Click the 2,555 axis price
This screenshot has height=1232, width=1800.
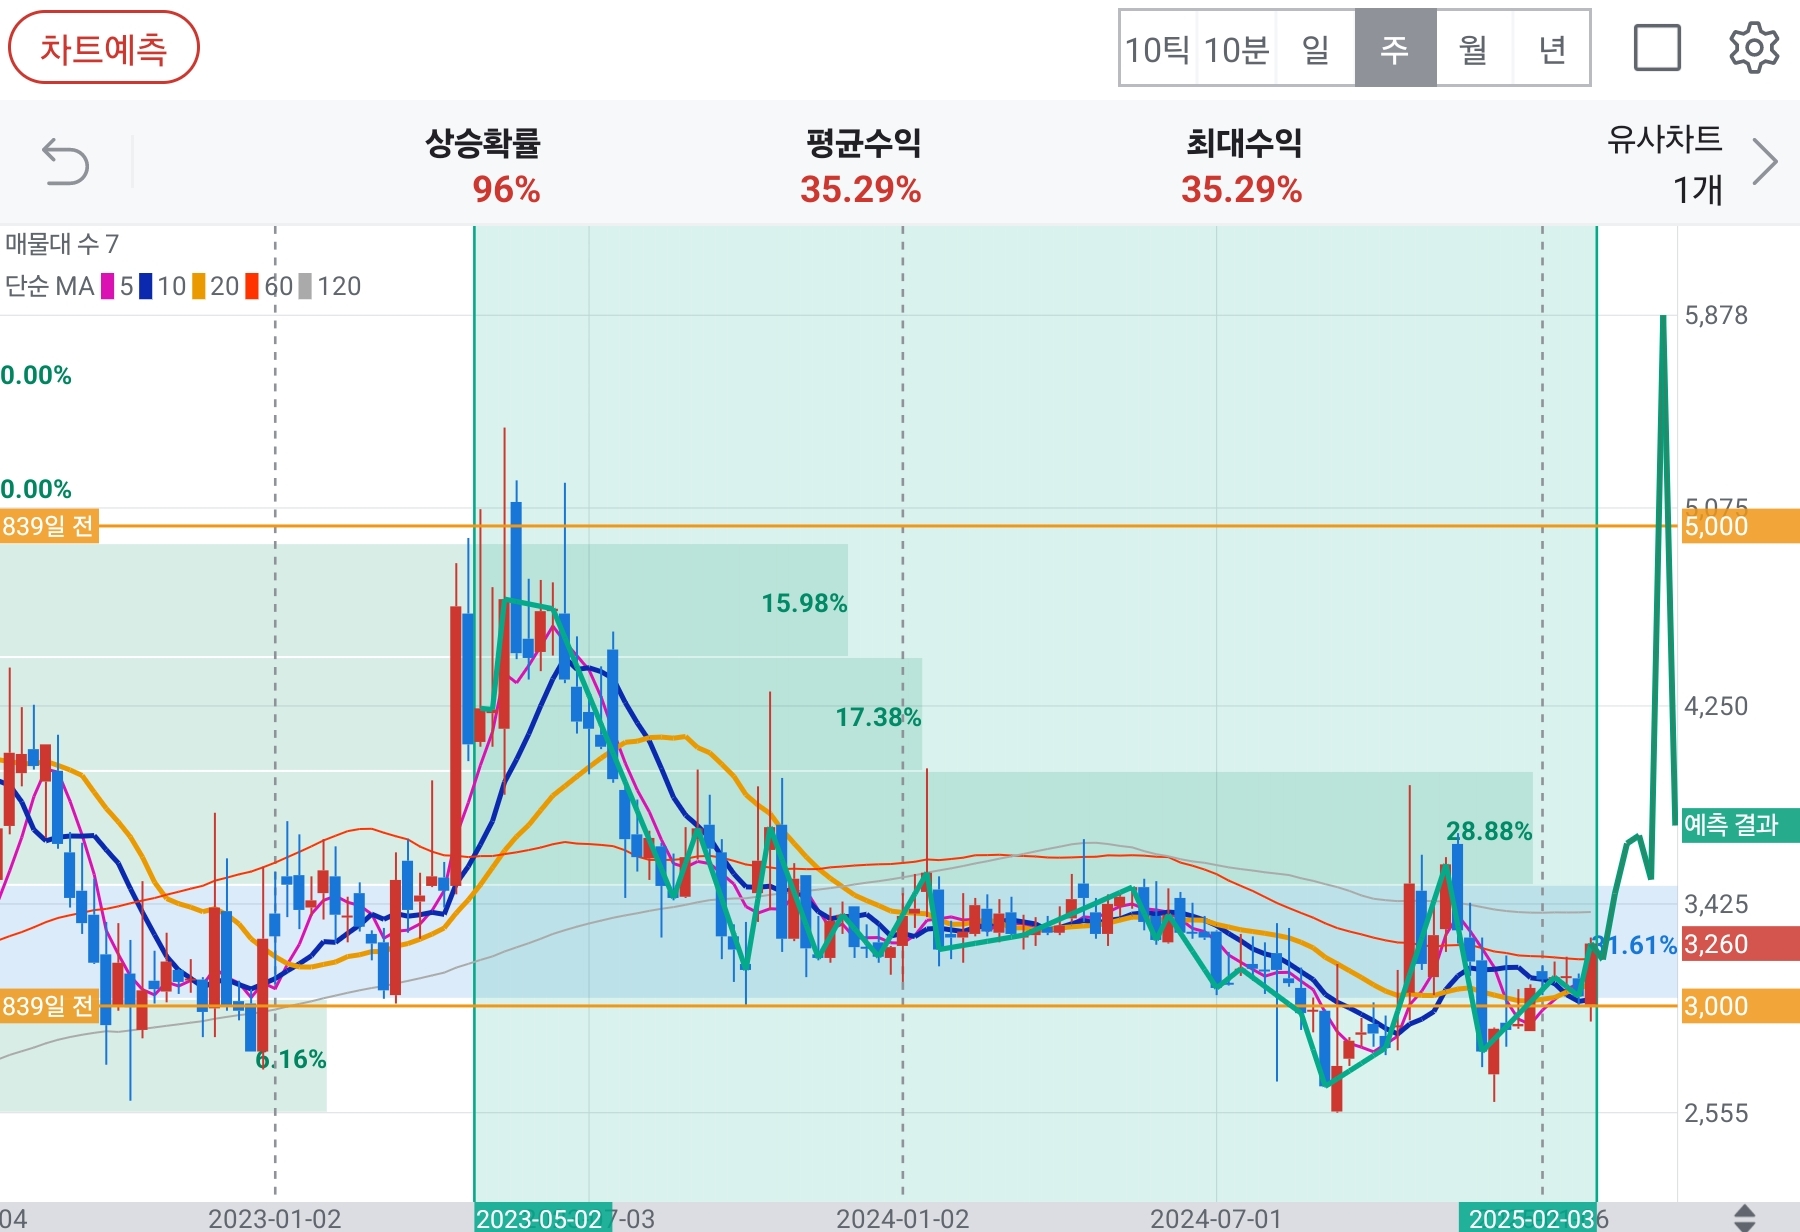pos(1716,1114)
